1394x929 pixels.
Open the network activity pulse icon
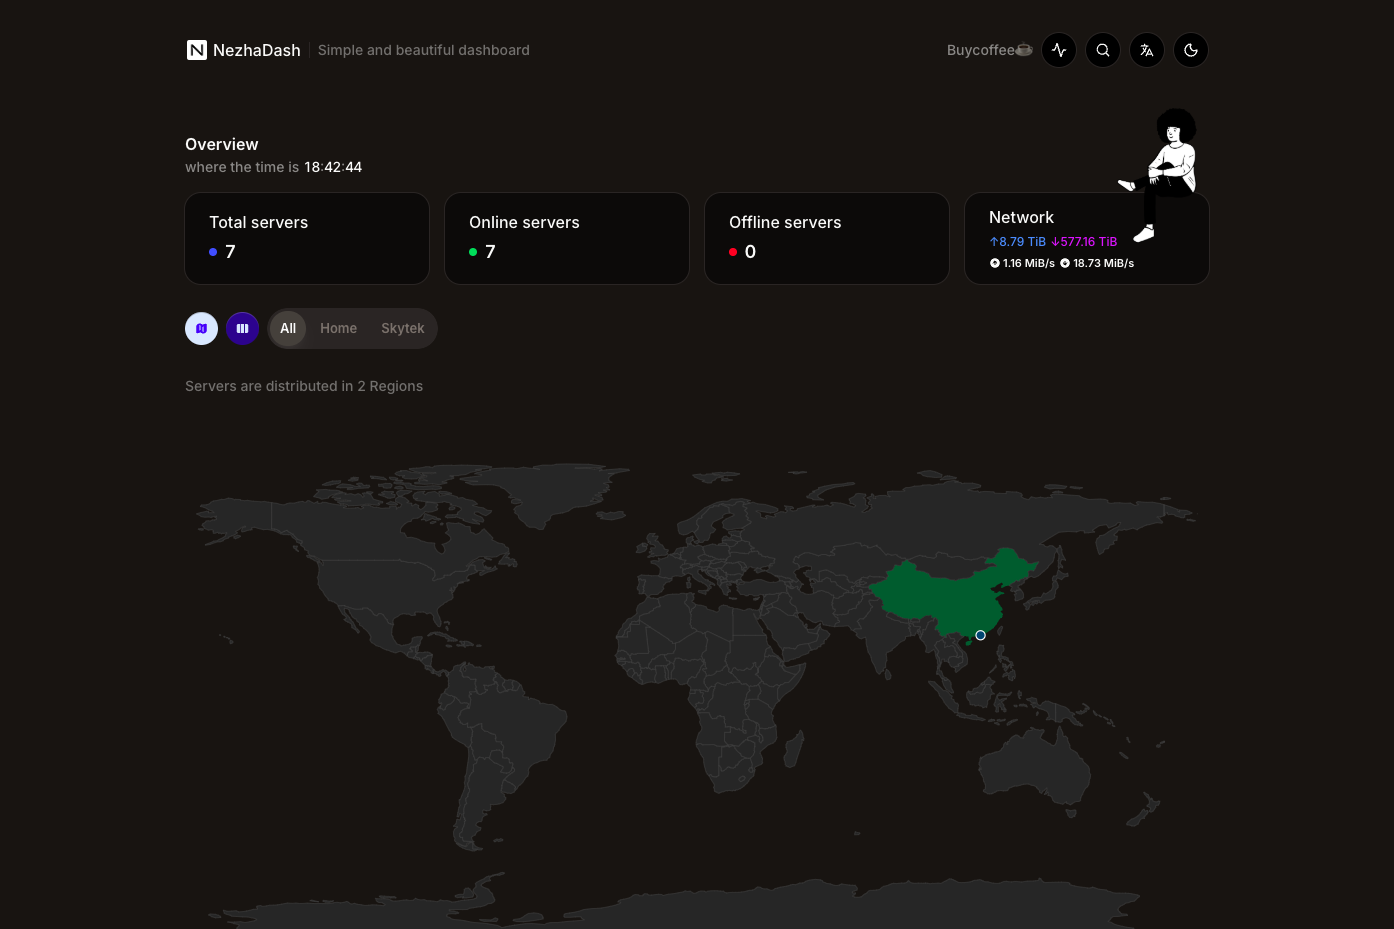(1059, 50)
